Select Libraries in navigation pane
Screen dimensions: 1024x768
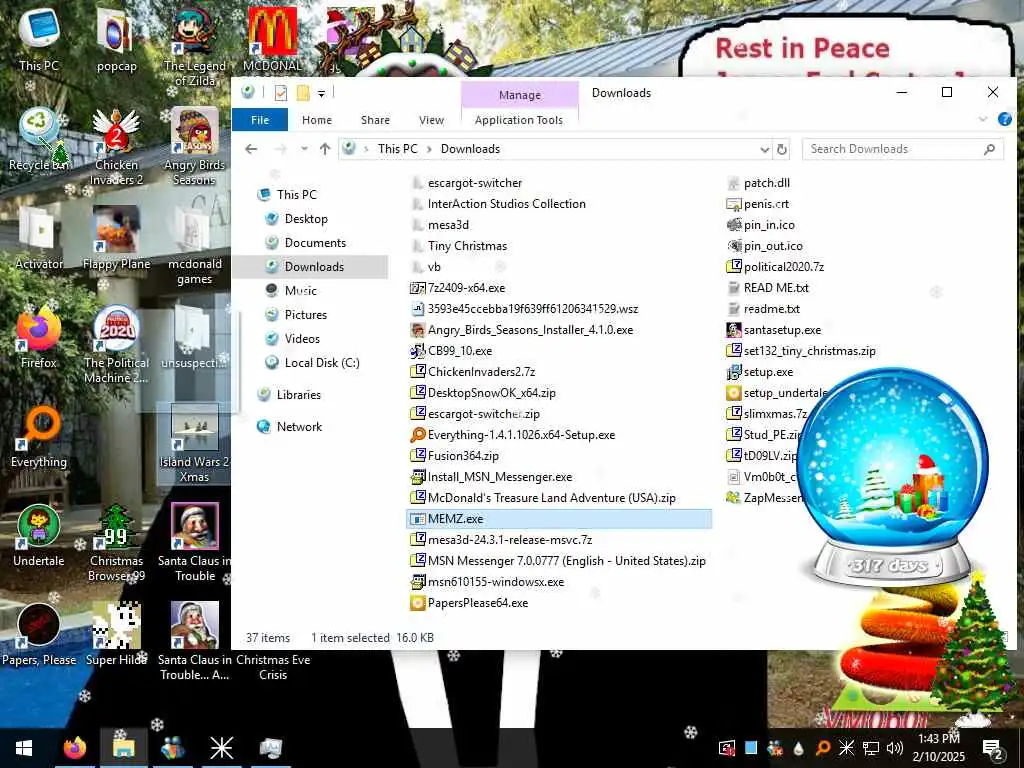click(x=298, y=394)
